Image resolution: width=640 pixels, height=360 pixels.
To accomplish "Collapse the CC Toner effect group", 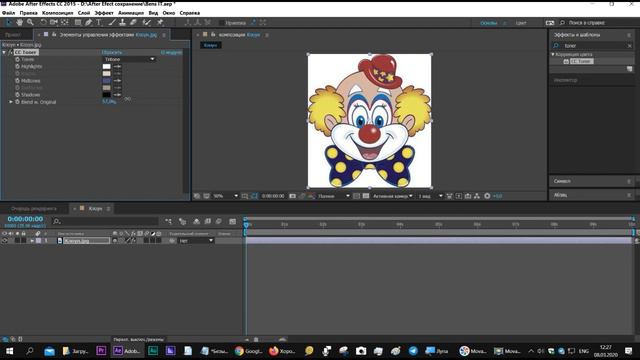I will pos(4,52).
